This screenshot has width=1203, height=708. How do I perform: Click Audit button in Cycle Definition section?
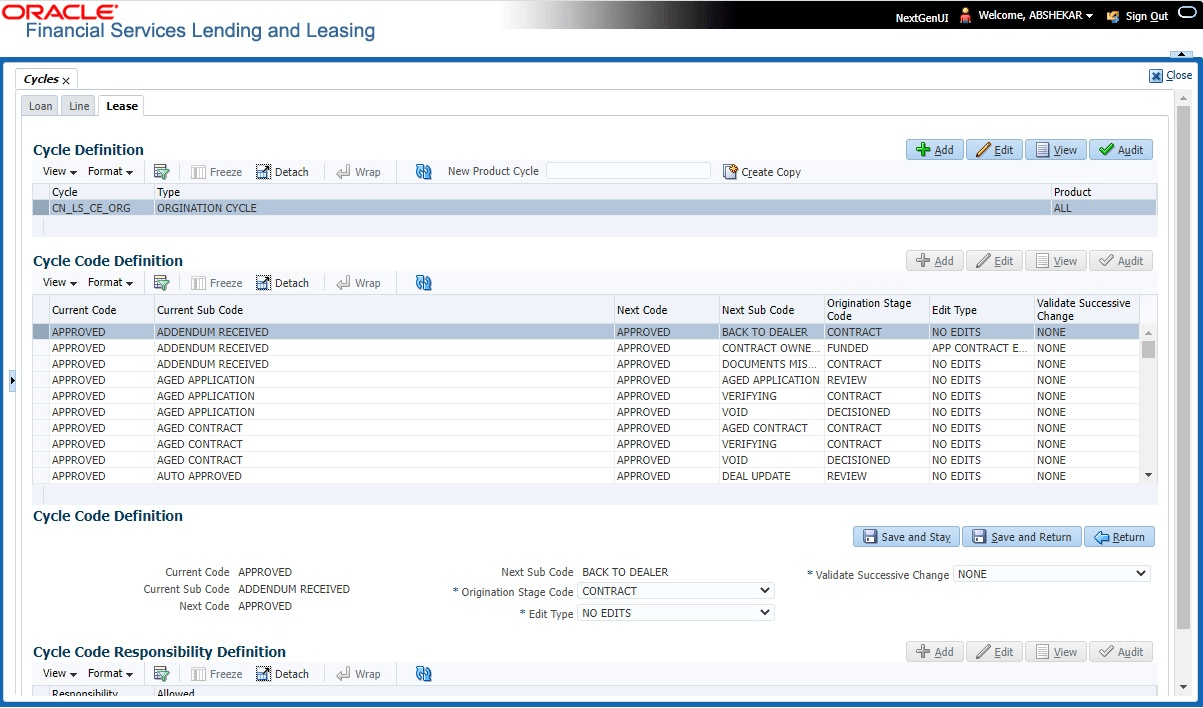click(1121, 150)
